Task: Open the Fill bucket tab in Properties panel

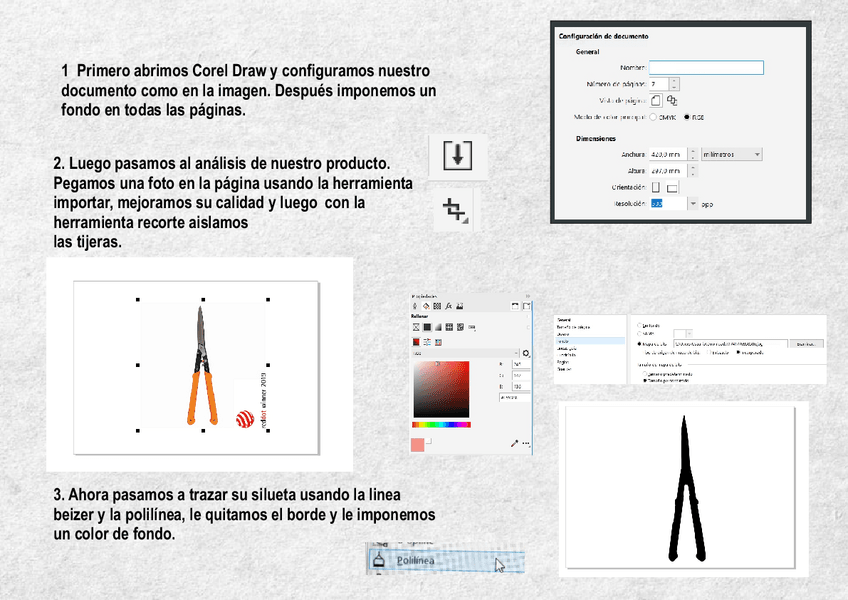Action: [426, 306]
